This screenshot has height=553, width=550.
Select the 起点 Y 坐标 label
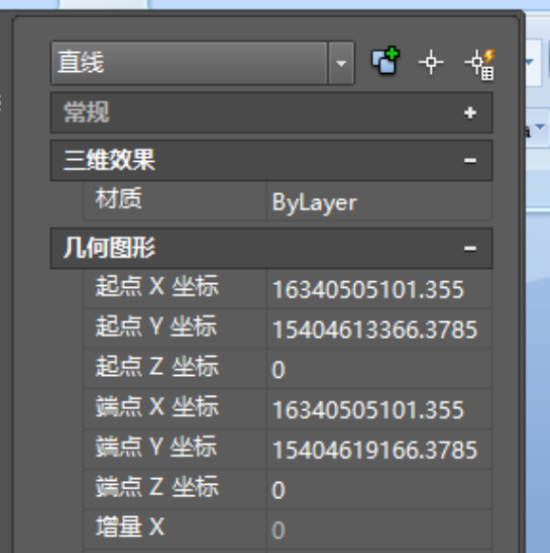tap(156, 326)
